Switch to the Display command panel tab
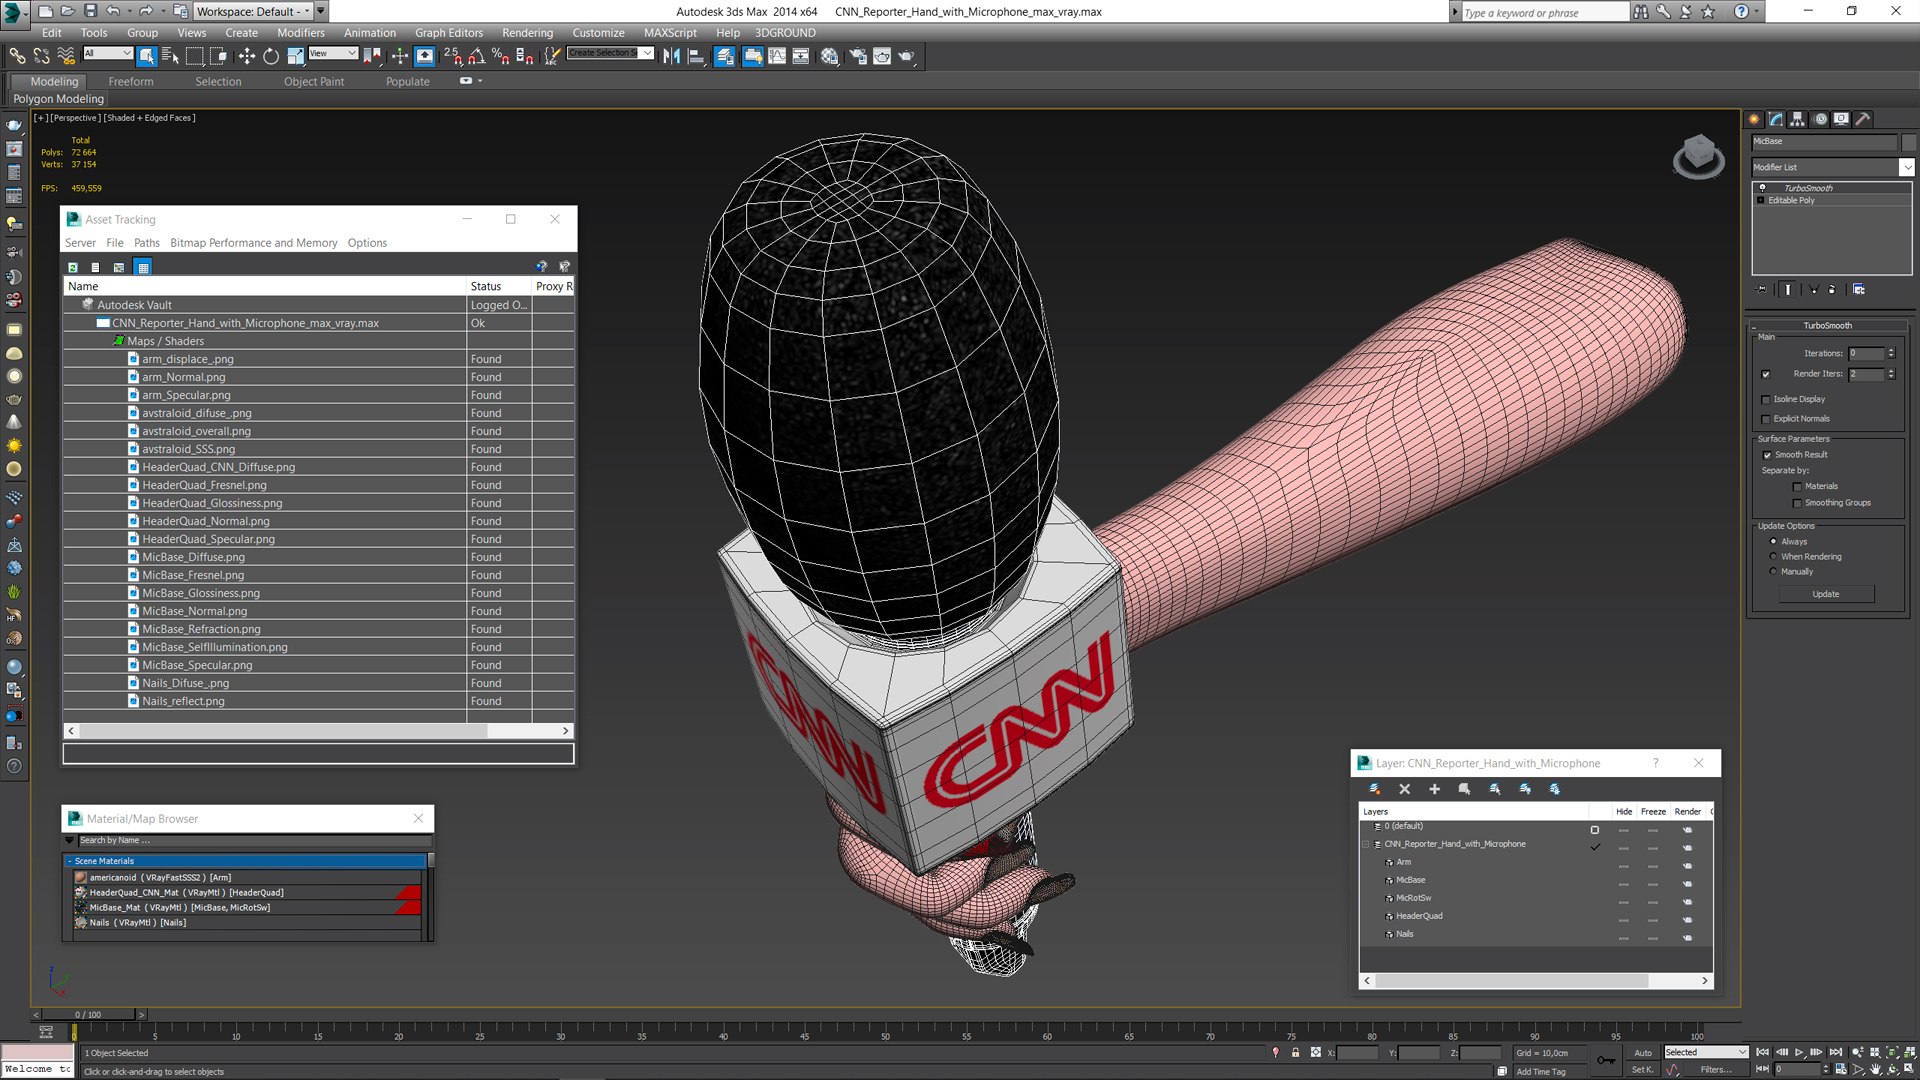The image size is (1920, 1080). click(x=1841, y=119)
